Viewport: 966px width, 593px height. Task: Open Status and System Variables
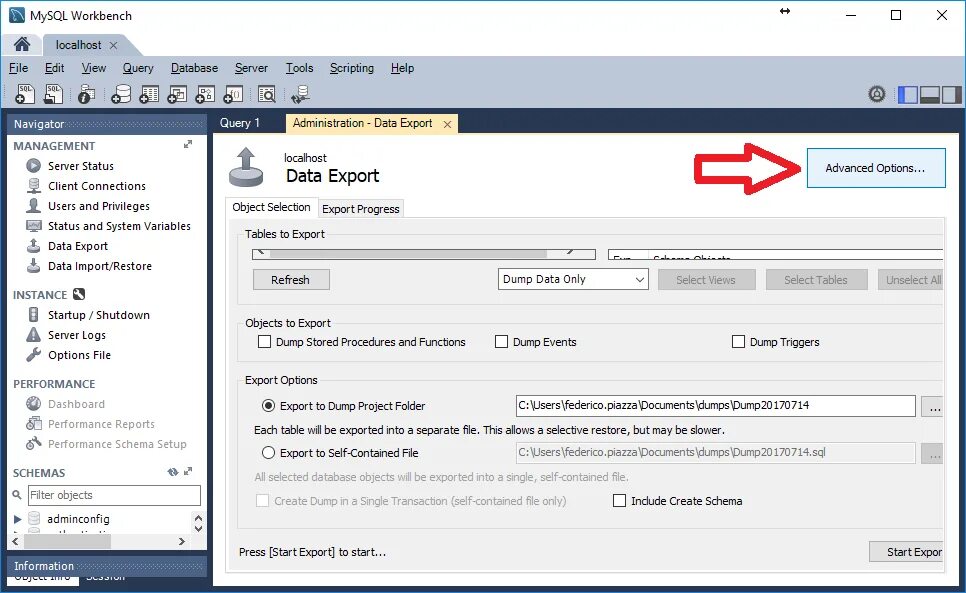(119, 226)
